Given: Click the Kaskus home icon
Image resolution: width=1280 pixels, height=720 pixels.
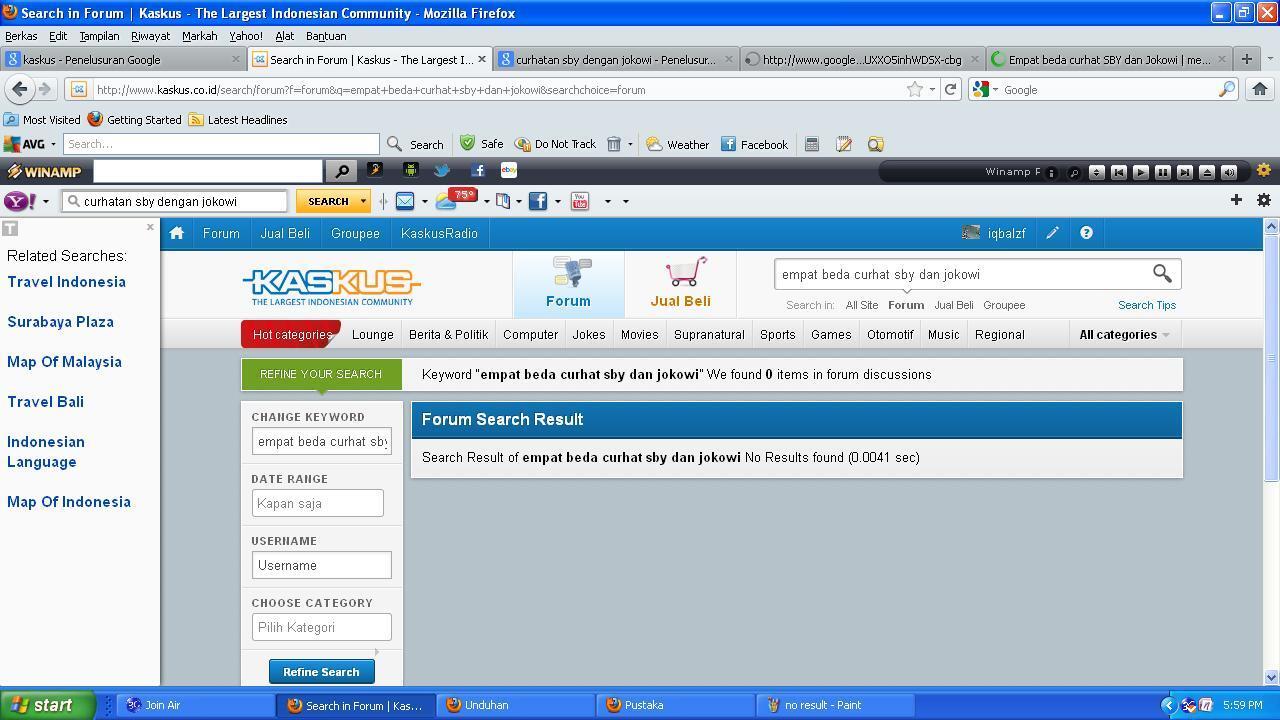Looking at the screenshot, I should tap(177, 233).
